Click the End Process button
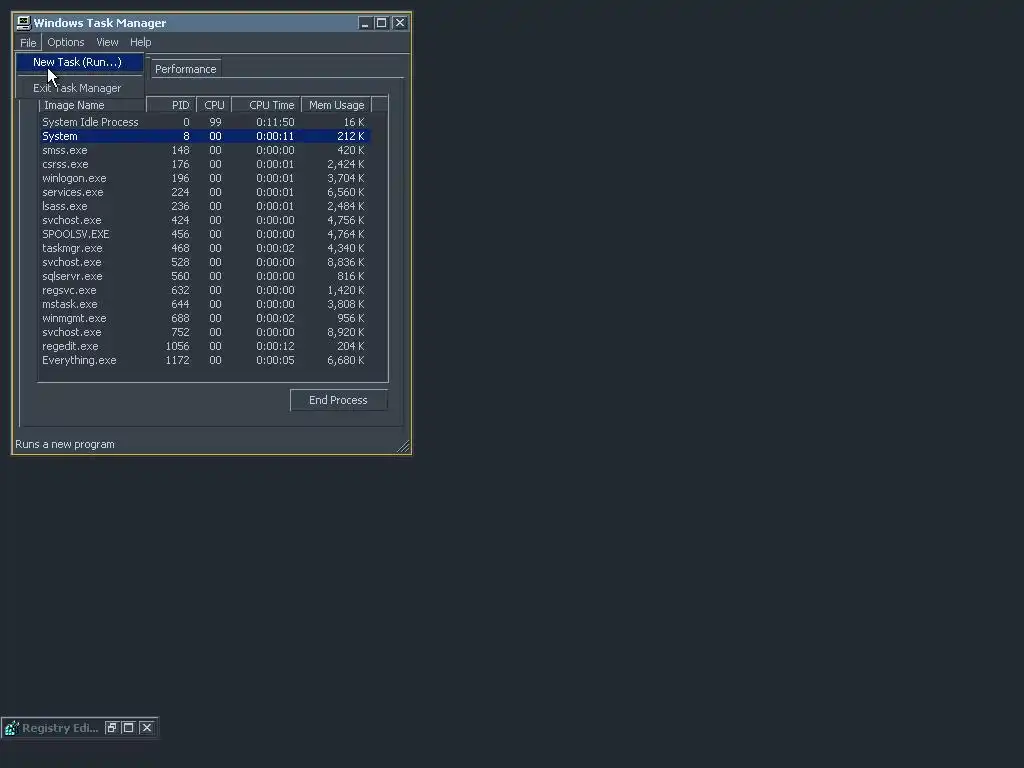The height and width of the screenshot is (768, 1024). click(x=338, y=400)
